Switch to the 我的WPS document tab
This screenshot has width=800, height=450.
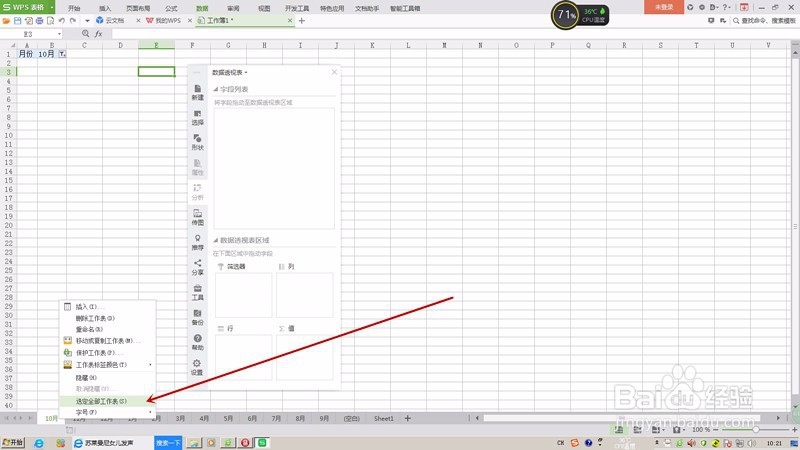(x=167, y=21)
